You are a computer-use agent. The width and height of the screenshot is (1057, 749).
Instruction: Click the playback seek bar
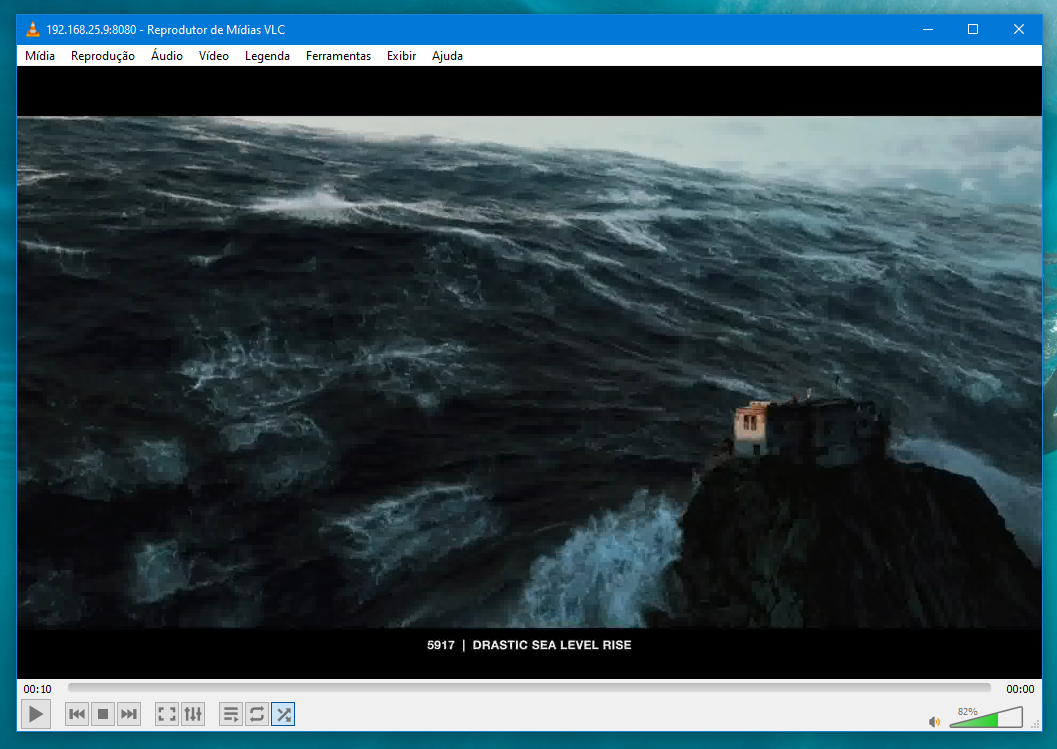[529, 688]
